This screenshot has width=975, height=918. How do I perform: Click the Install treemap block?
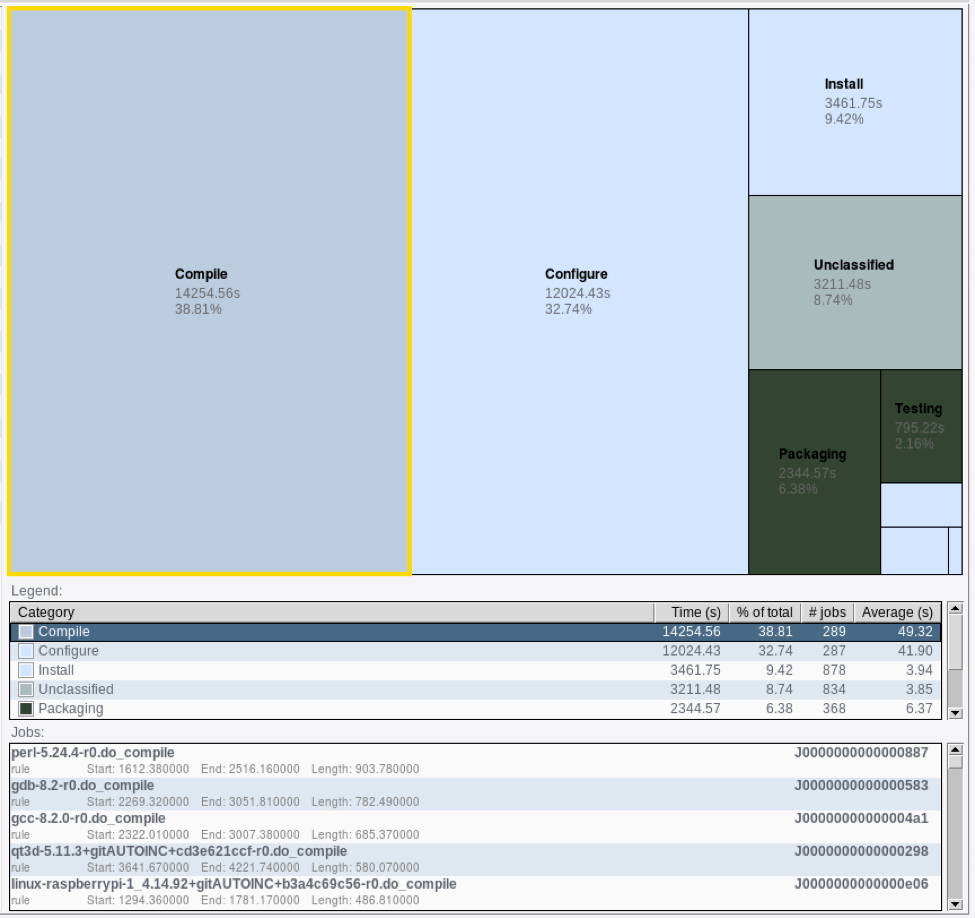[855, 102]
